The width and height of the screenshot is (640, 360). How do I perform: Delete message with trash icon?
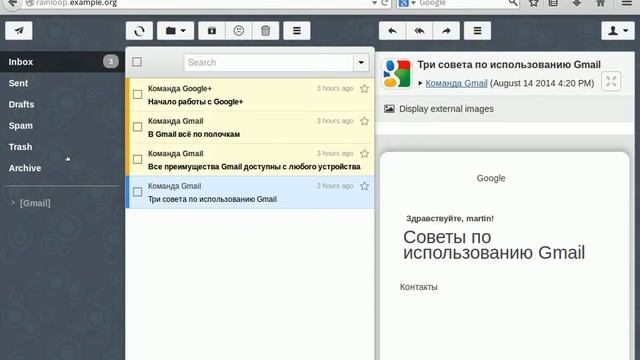pos(266,31)
